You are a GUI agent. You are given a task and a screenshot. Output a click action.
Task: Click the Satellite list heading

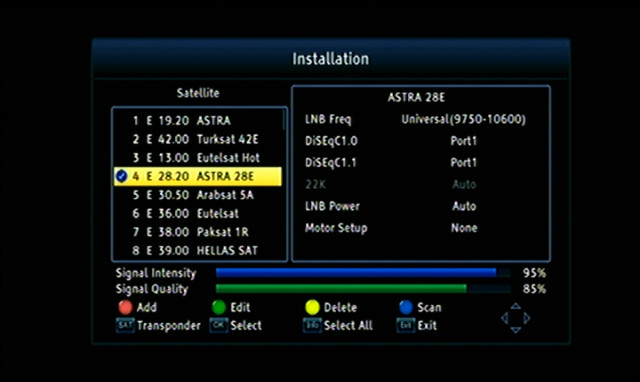(198, 93)
